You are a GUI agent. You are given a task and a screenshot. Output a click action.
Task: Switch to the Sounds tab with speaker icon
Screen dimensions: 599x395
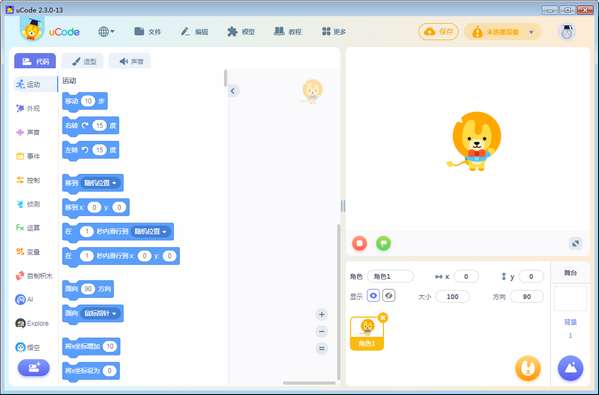(130, 61)
